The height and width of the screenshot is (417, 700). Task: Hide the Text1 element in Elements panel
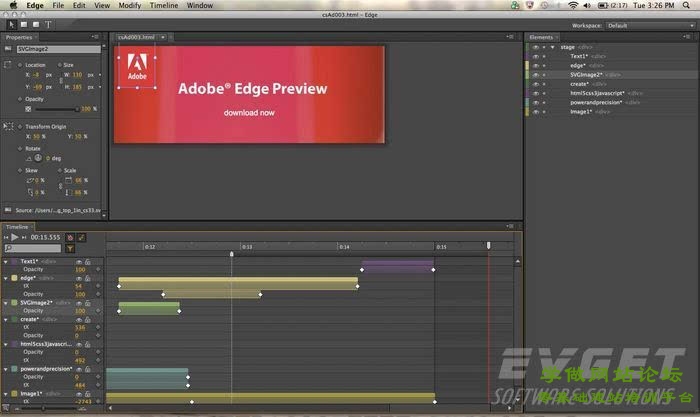pos(534,56)
